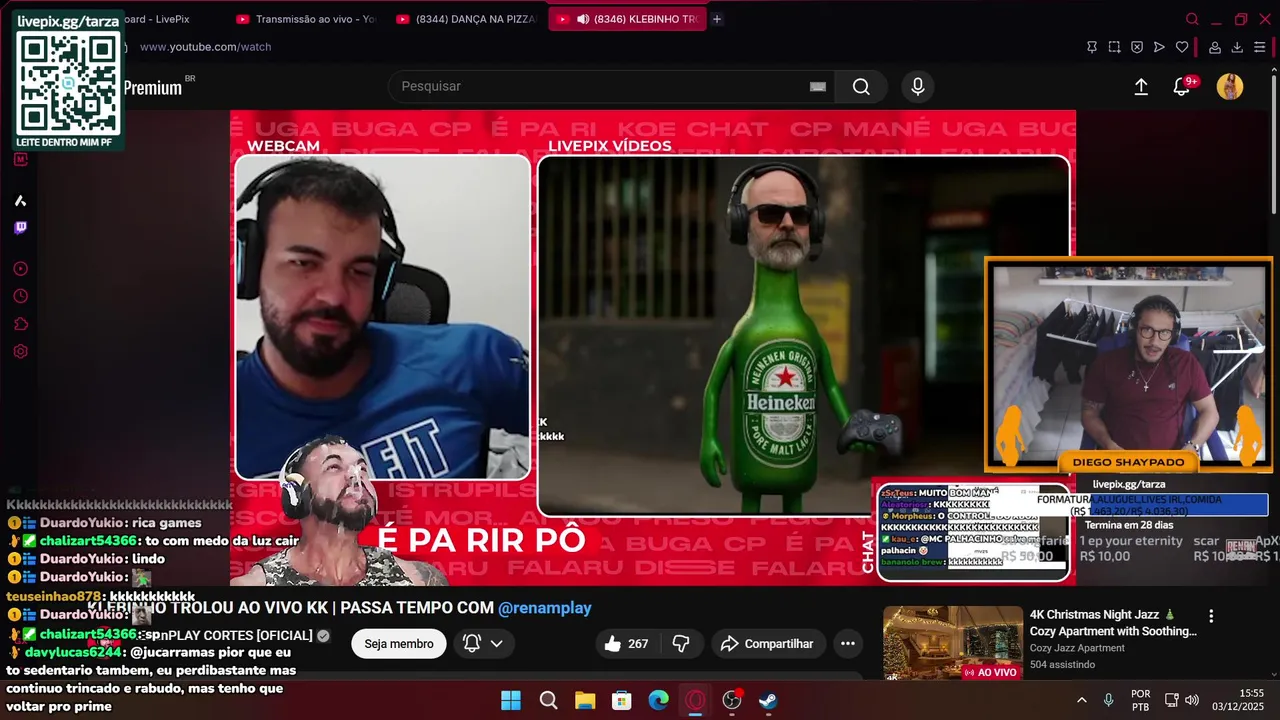Viewport: 1280px width, 720px height.
Task: Click the browser tab search icon
Action: point(1192,19)
